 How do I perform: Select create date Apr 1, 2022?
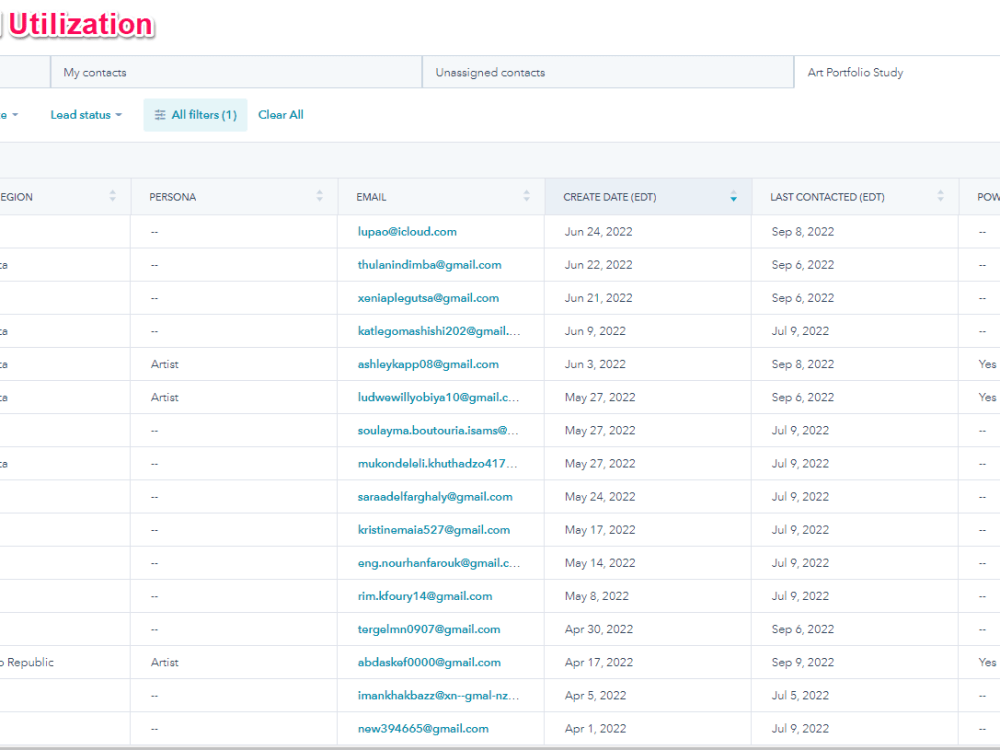coord(595,729)
